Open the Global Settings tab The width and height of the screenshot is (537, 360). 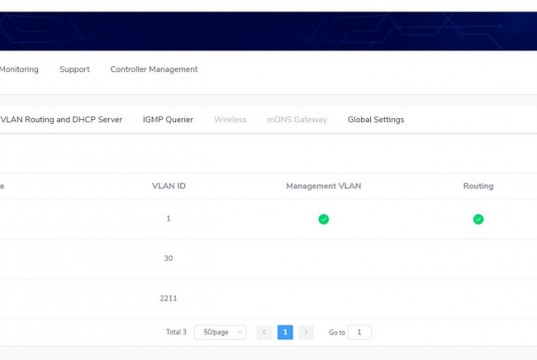[376, 120]
